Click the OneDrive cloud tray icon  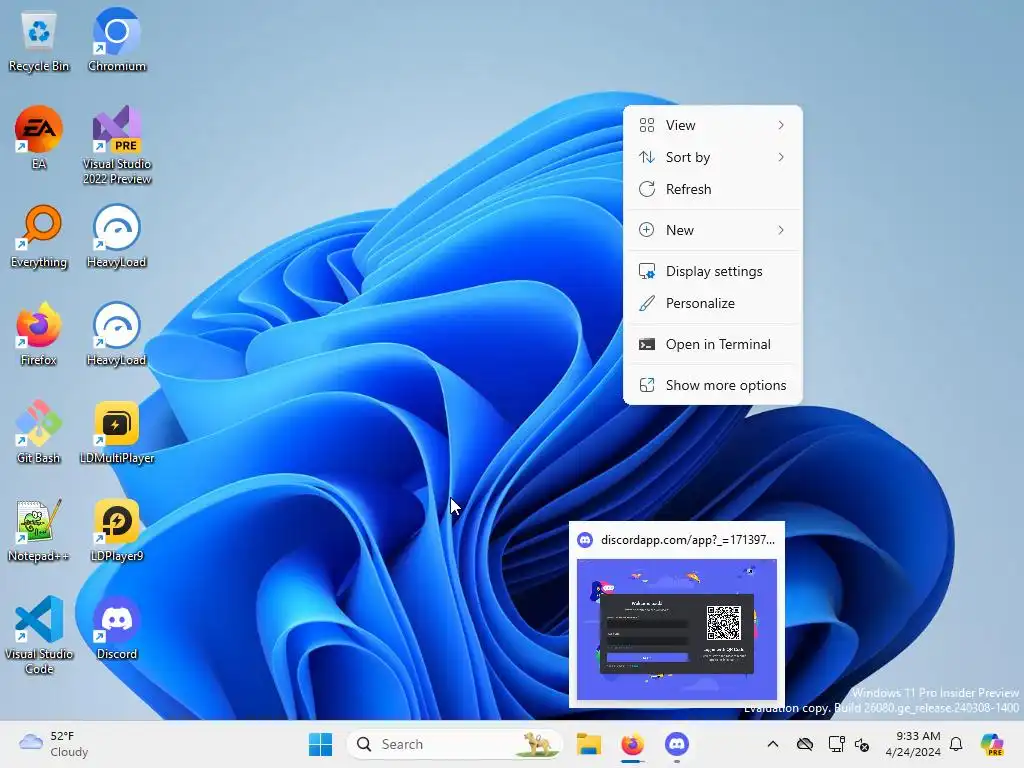tap(805, 744)
